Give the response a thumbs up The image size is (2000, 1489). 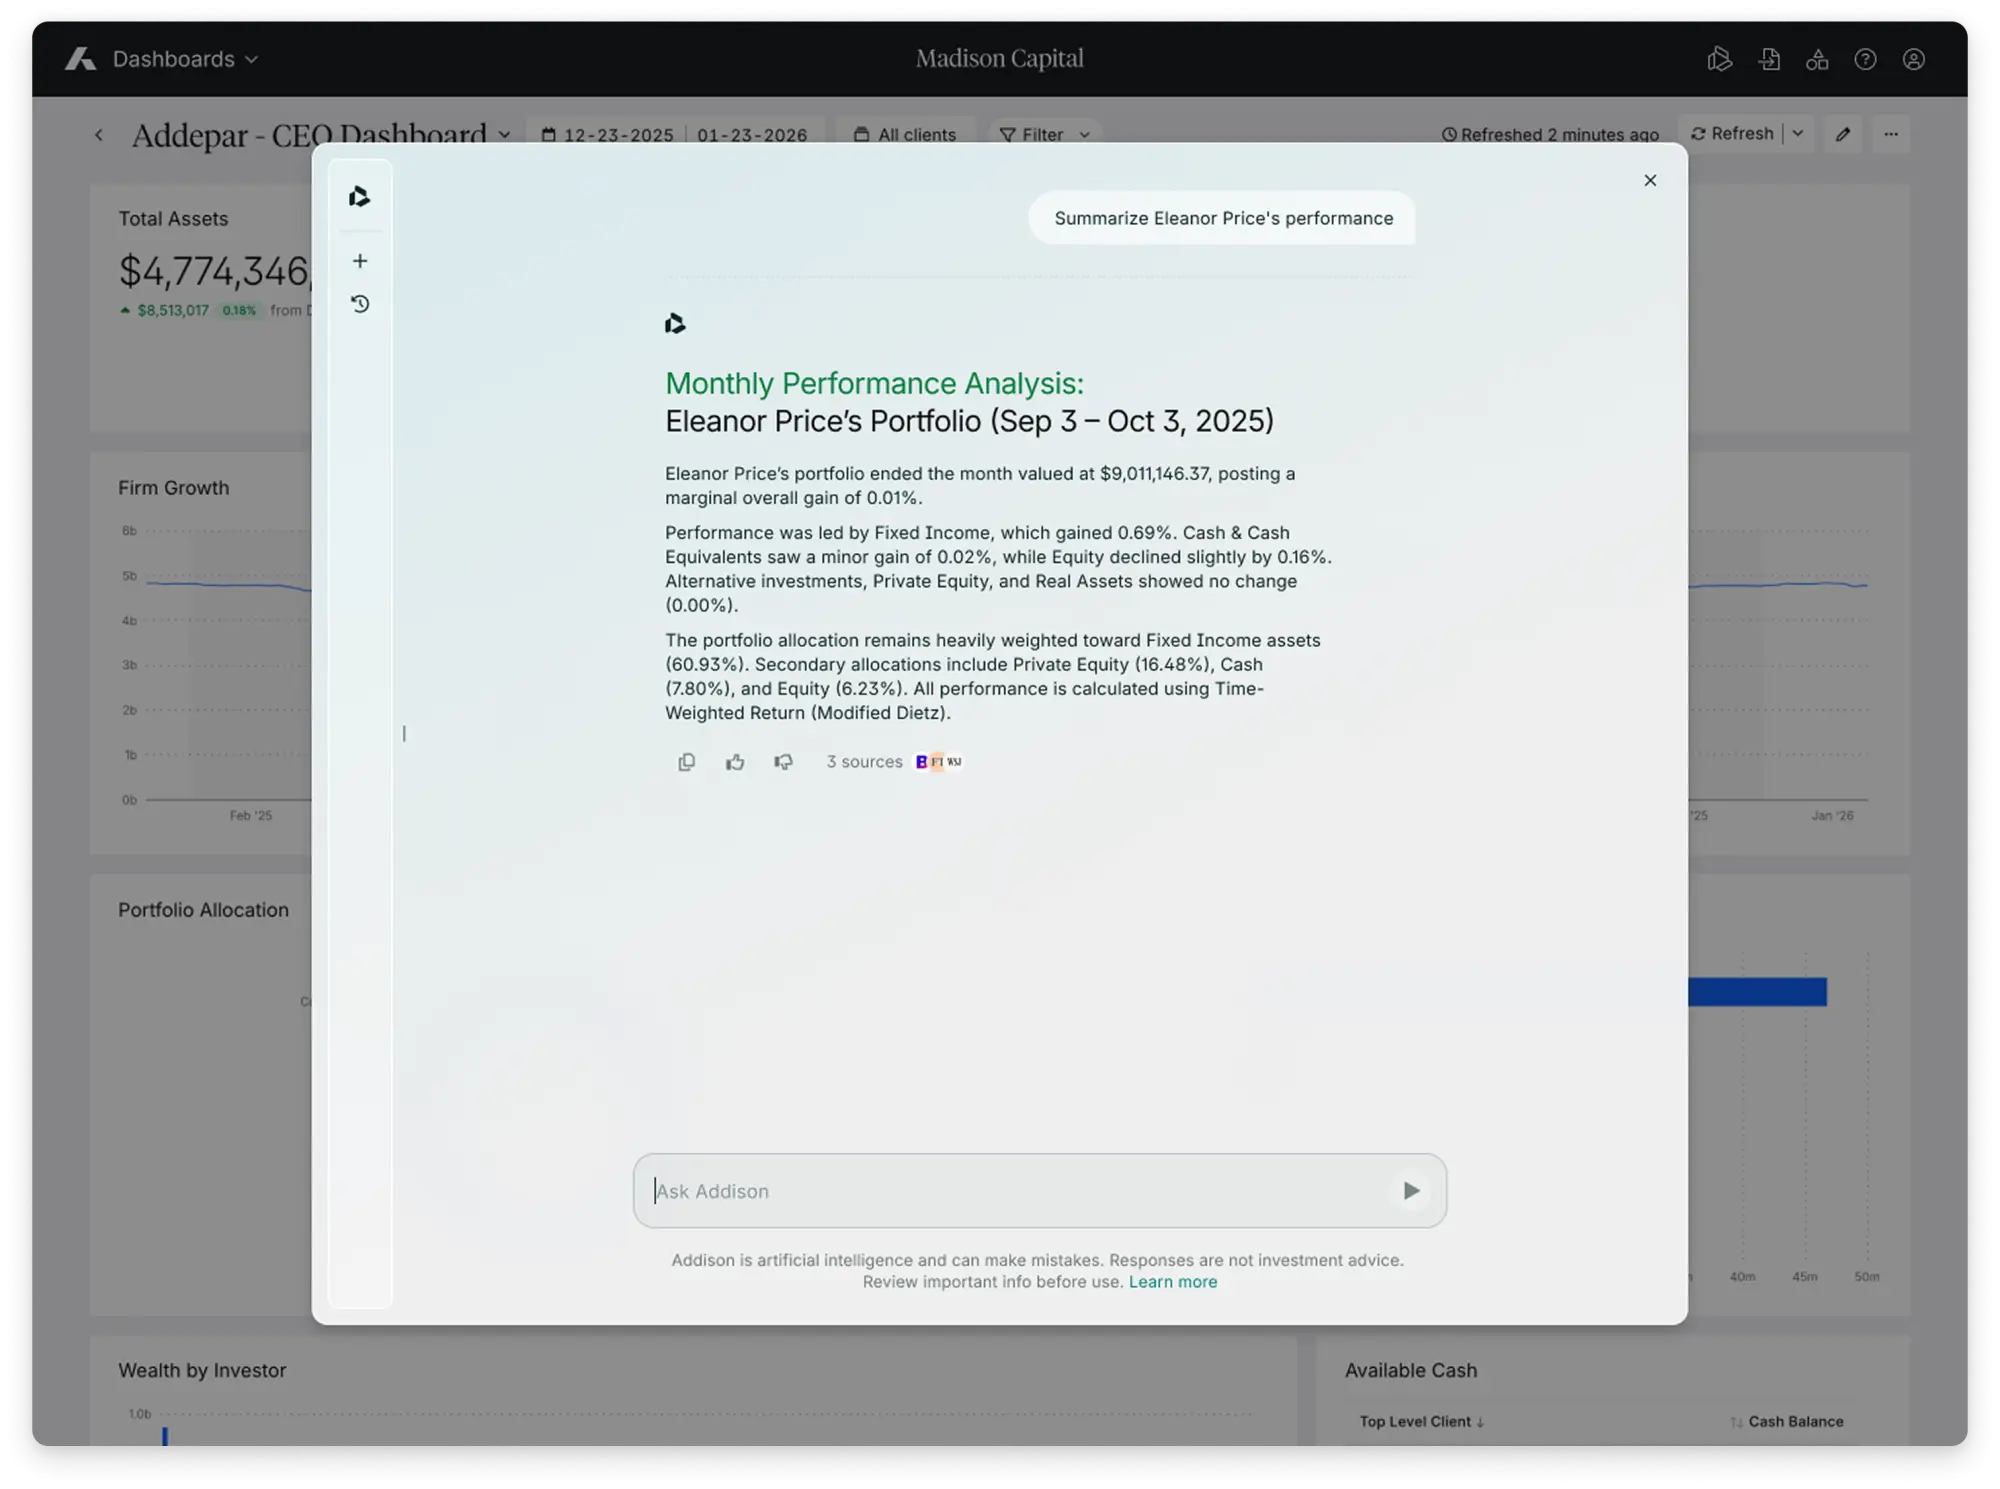pyautogui.click(x=735, y=762)
